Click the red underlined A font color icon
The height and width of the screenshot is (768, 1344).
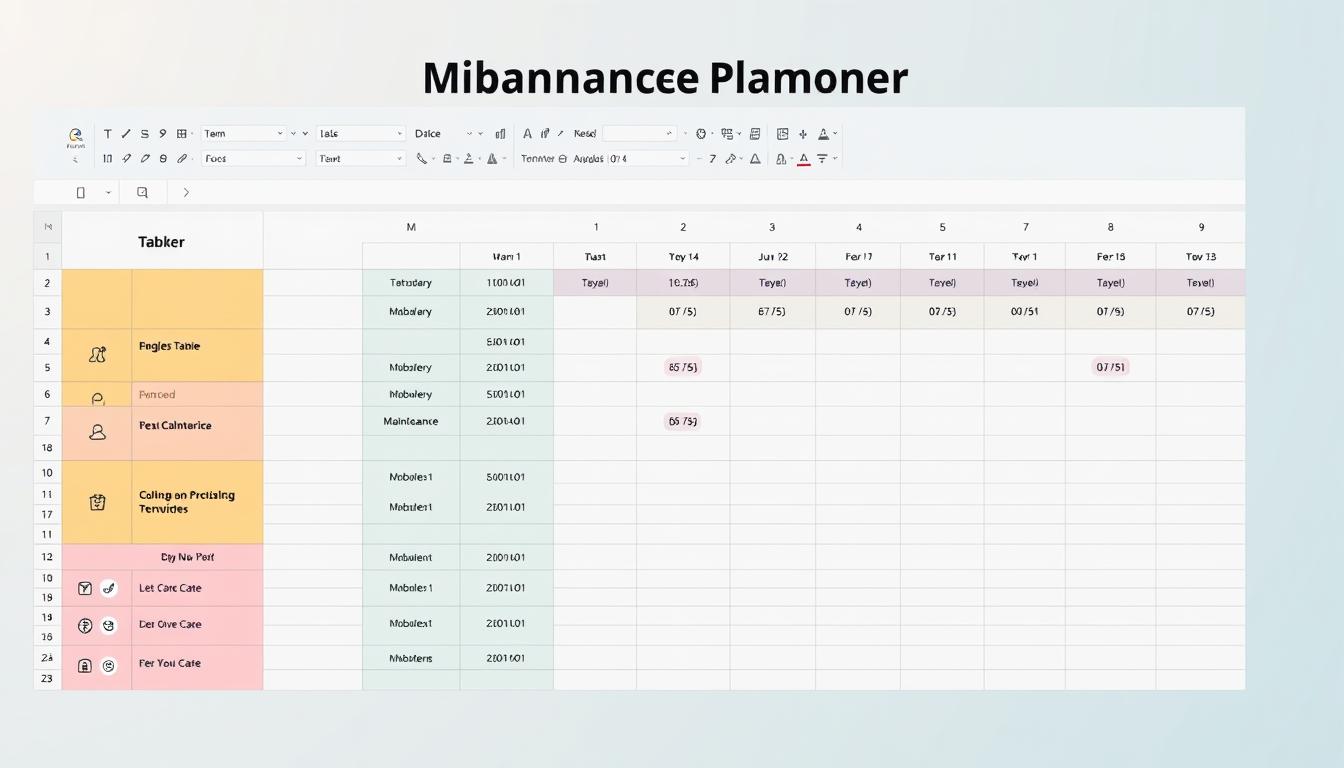[804, 158]
